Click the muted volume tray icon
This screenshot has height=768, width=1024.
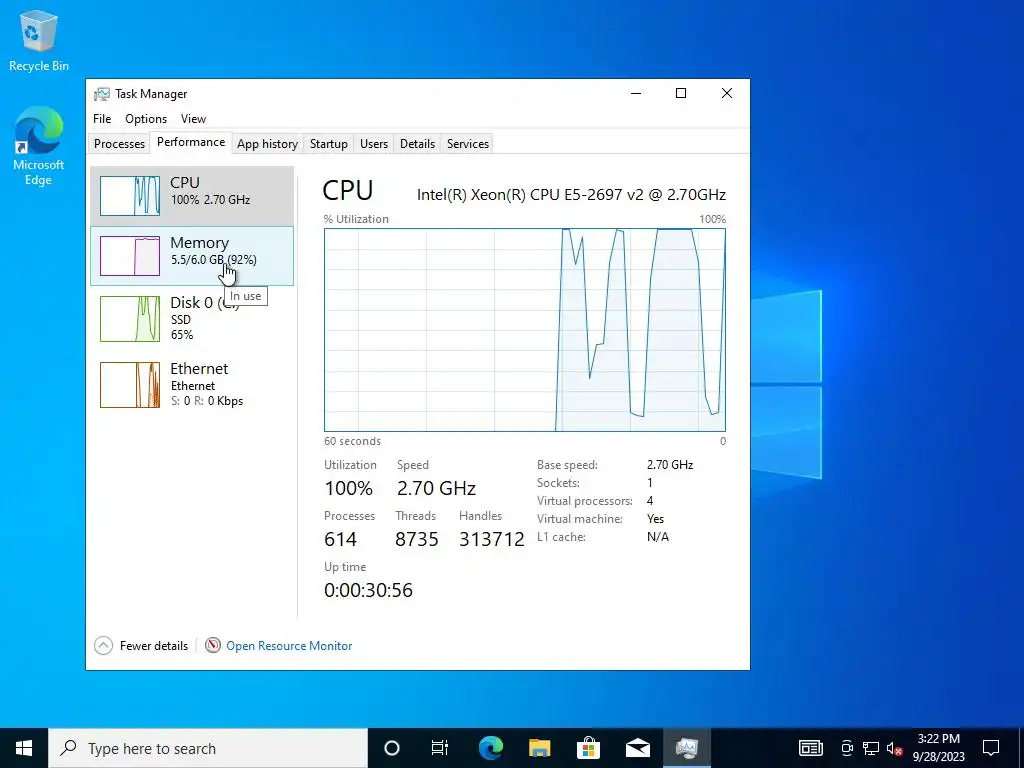coord(895,748)
